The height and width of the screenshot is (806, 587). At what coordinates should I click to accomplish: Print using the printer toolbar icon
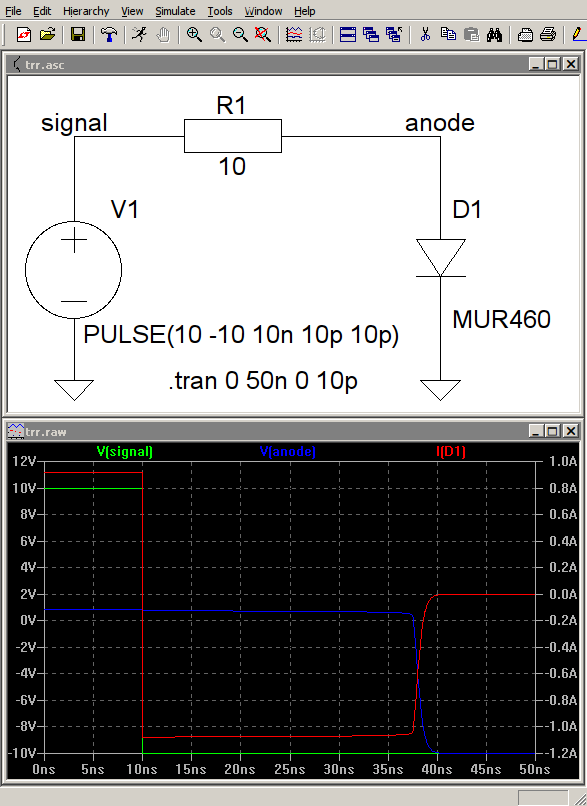click(x=547, y=35)
